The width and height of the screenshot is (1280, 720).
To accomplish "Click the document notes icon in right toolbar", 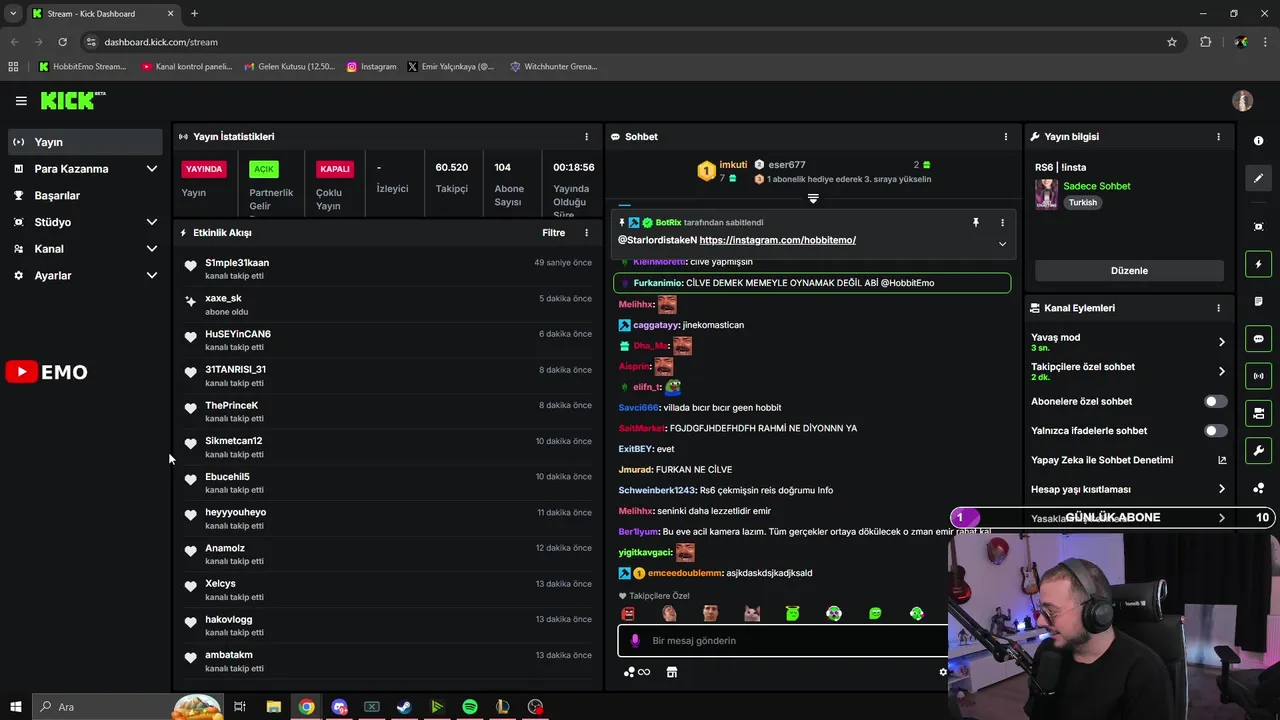I will click(1258, 301).
